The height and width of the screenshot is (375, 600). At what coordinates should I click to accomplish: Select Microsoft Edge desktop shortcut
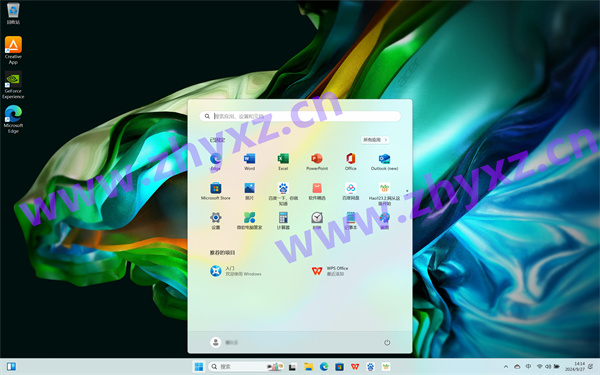(x=13, y=119)
